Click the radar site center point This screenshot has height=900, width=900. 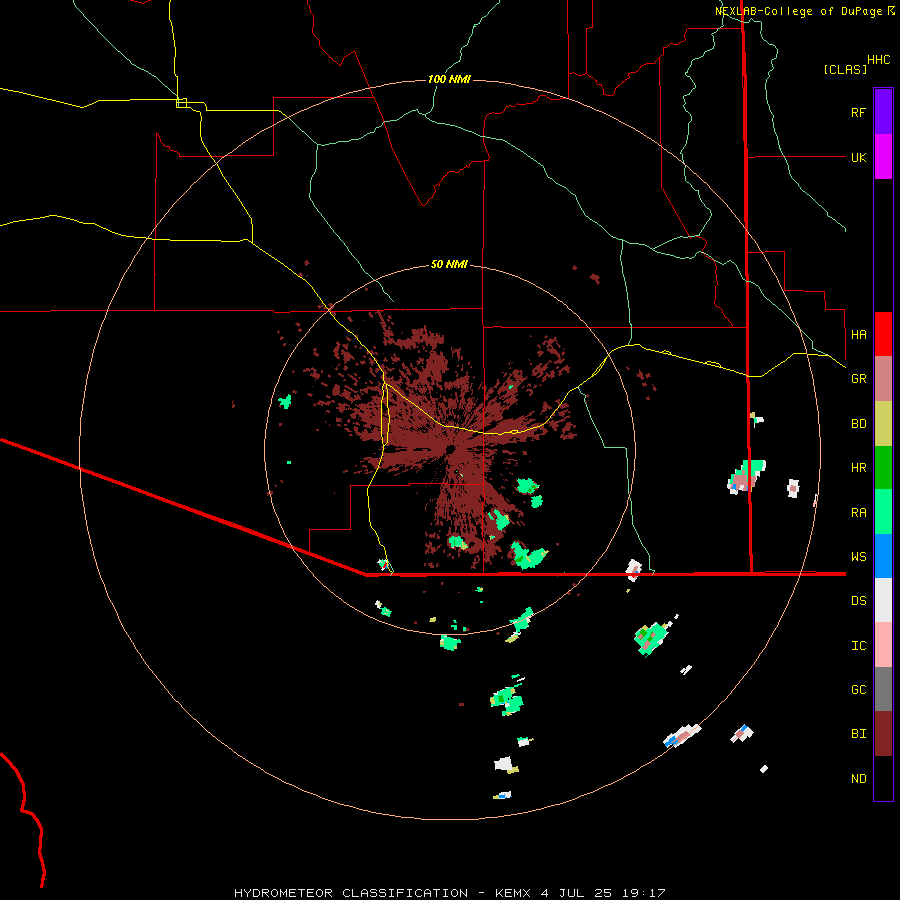click(451, 448)
